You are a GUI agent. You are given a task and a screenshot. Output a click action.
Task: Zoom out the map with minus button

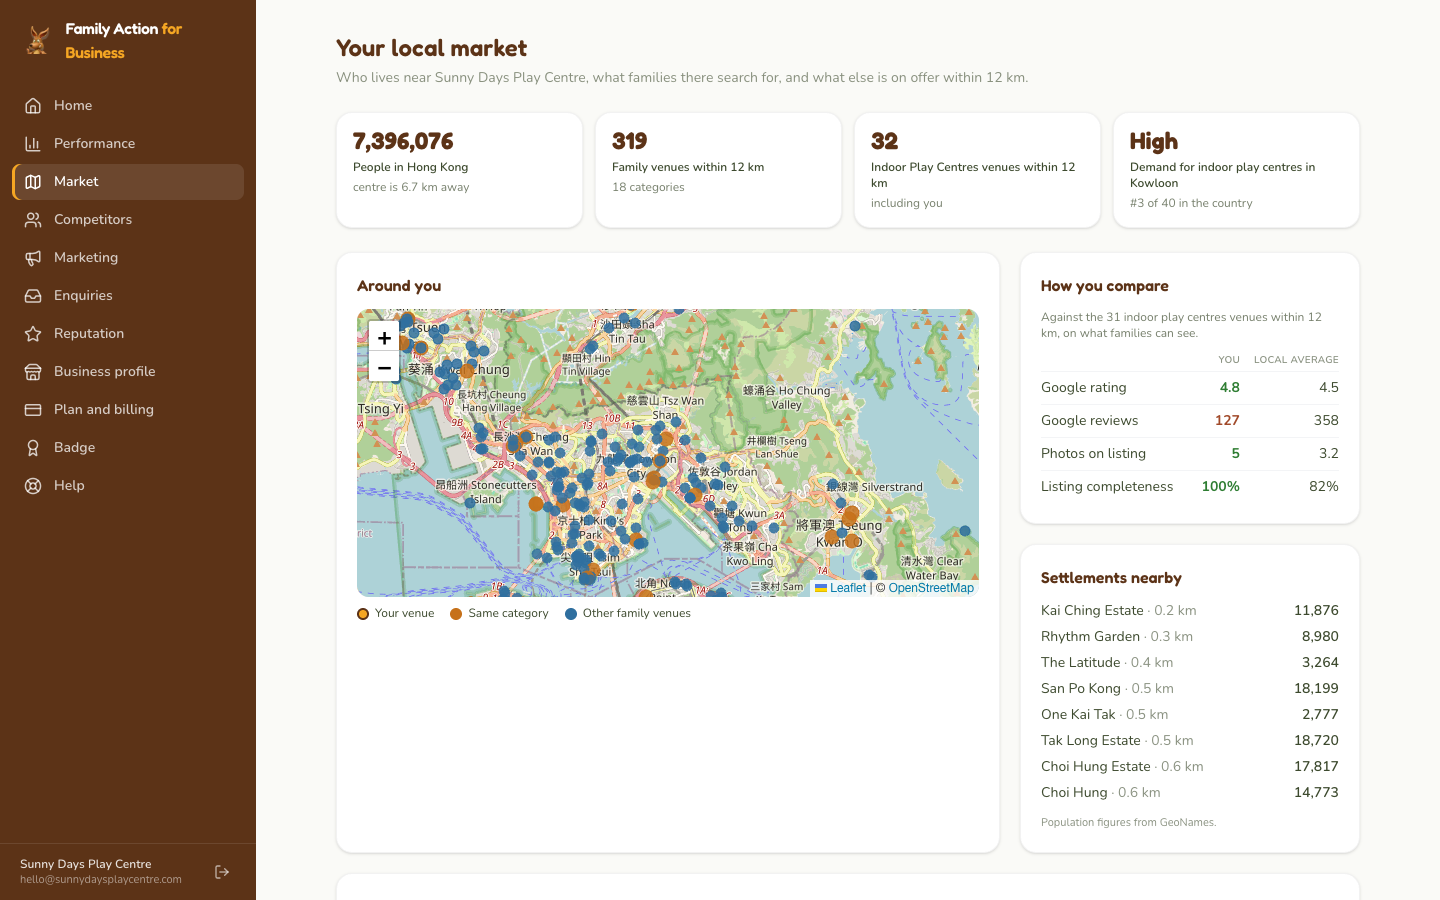[x=384, y=367]
